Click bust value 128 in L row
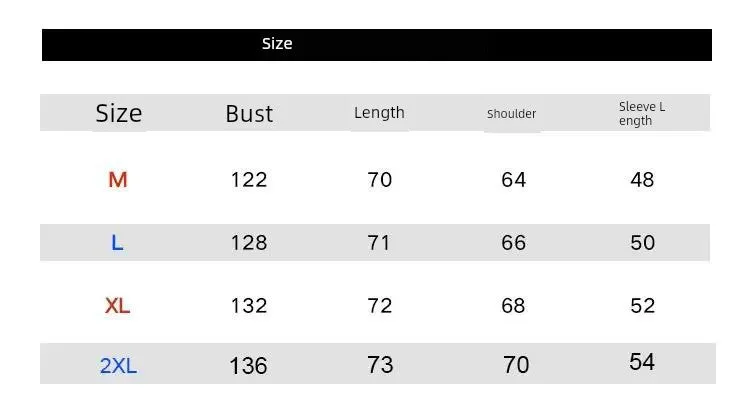The width and height of the screenshot is (750, 393). tap(249, 243)
